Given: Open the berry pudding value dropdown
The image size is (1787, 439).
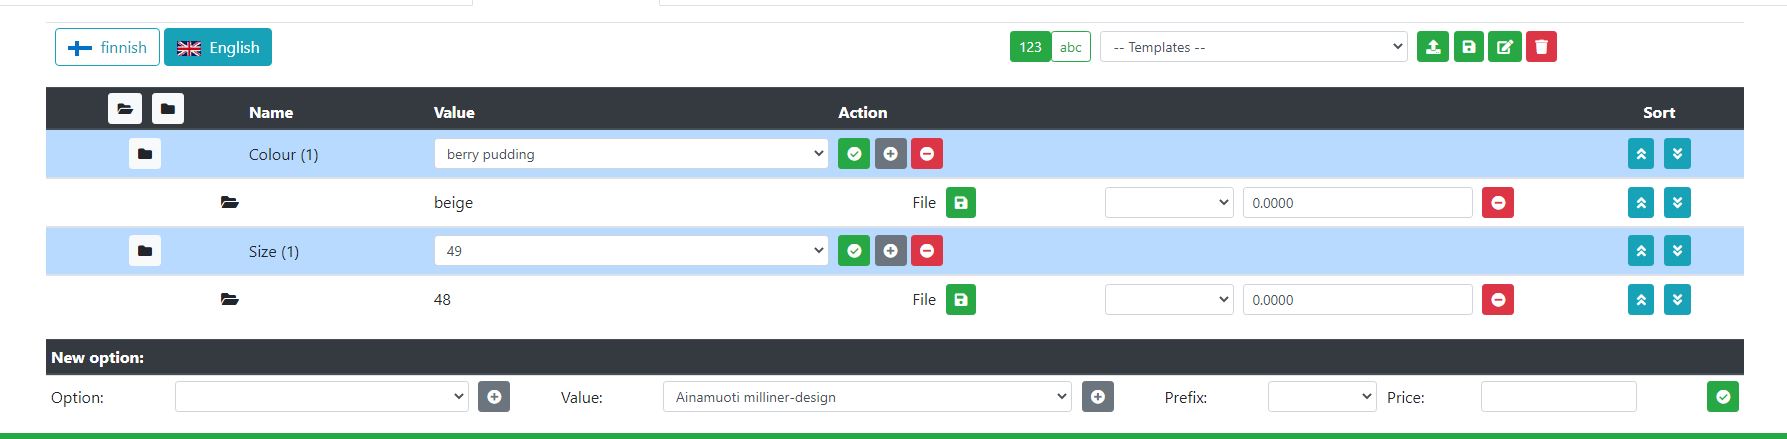Looking at the screenshot, I should point(631,154).
